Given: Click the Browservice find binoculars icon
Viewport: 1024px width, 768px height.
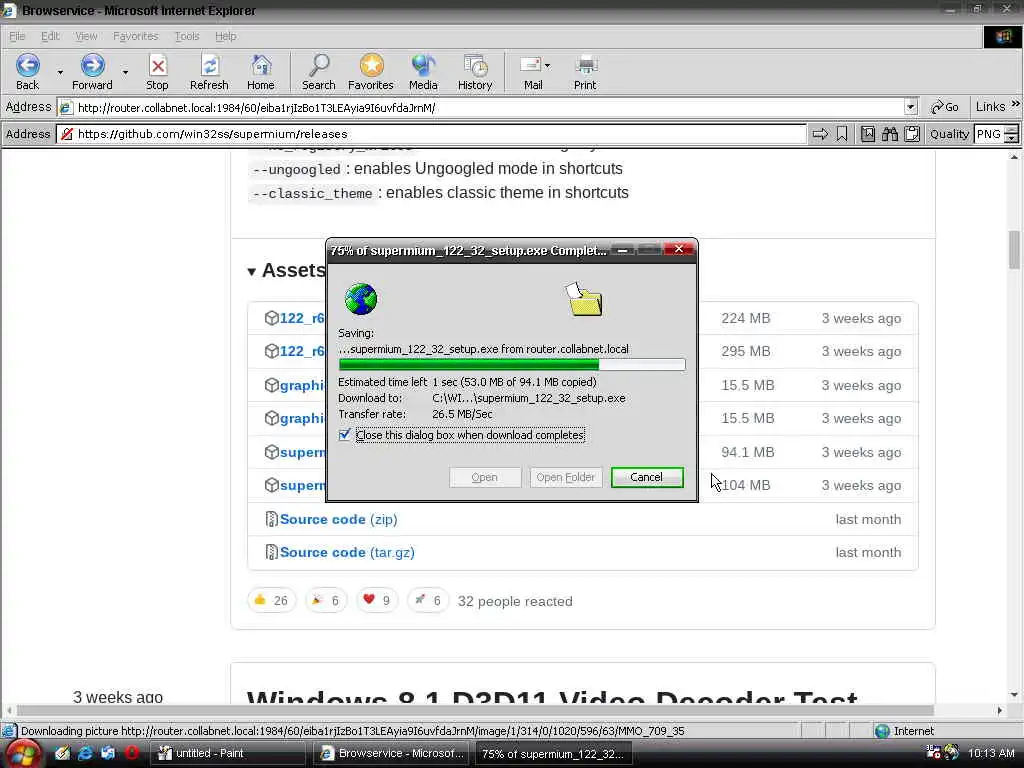Looking at the screenshot, I should click(x=890, y=134).
